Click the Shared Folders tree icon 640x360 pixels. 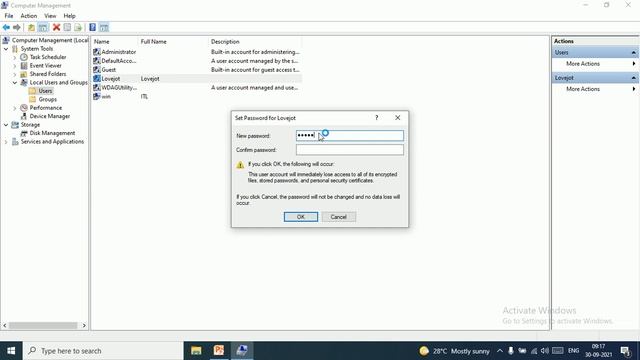(24, 74)
